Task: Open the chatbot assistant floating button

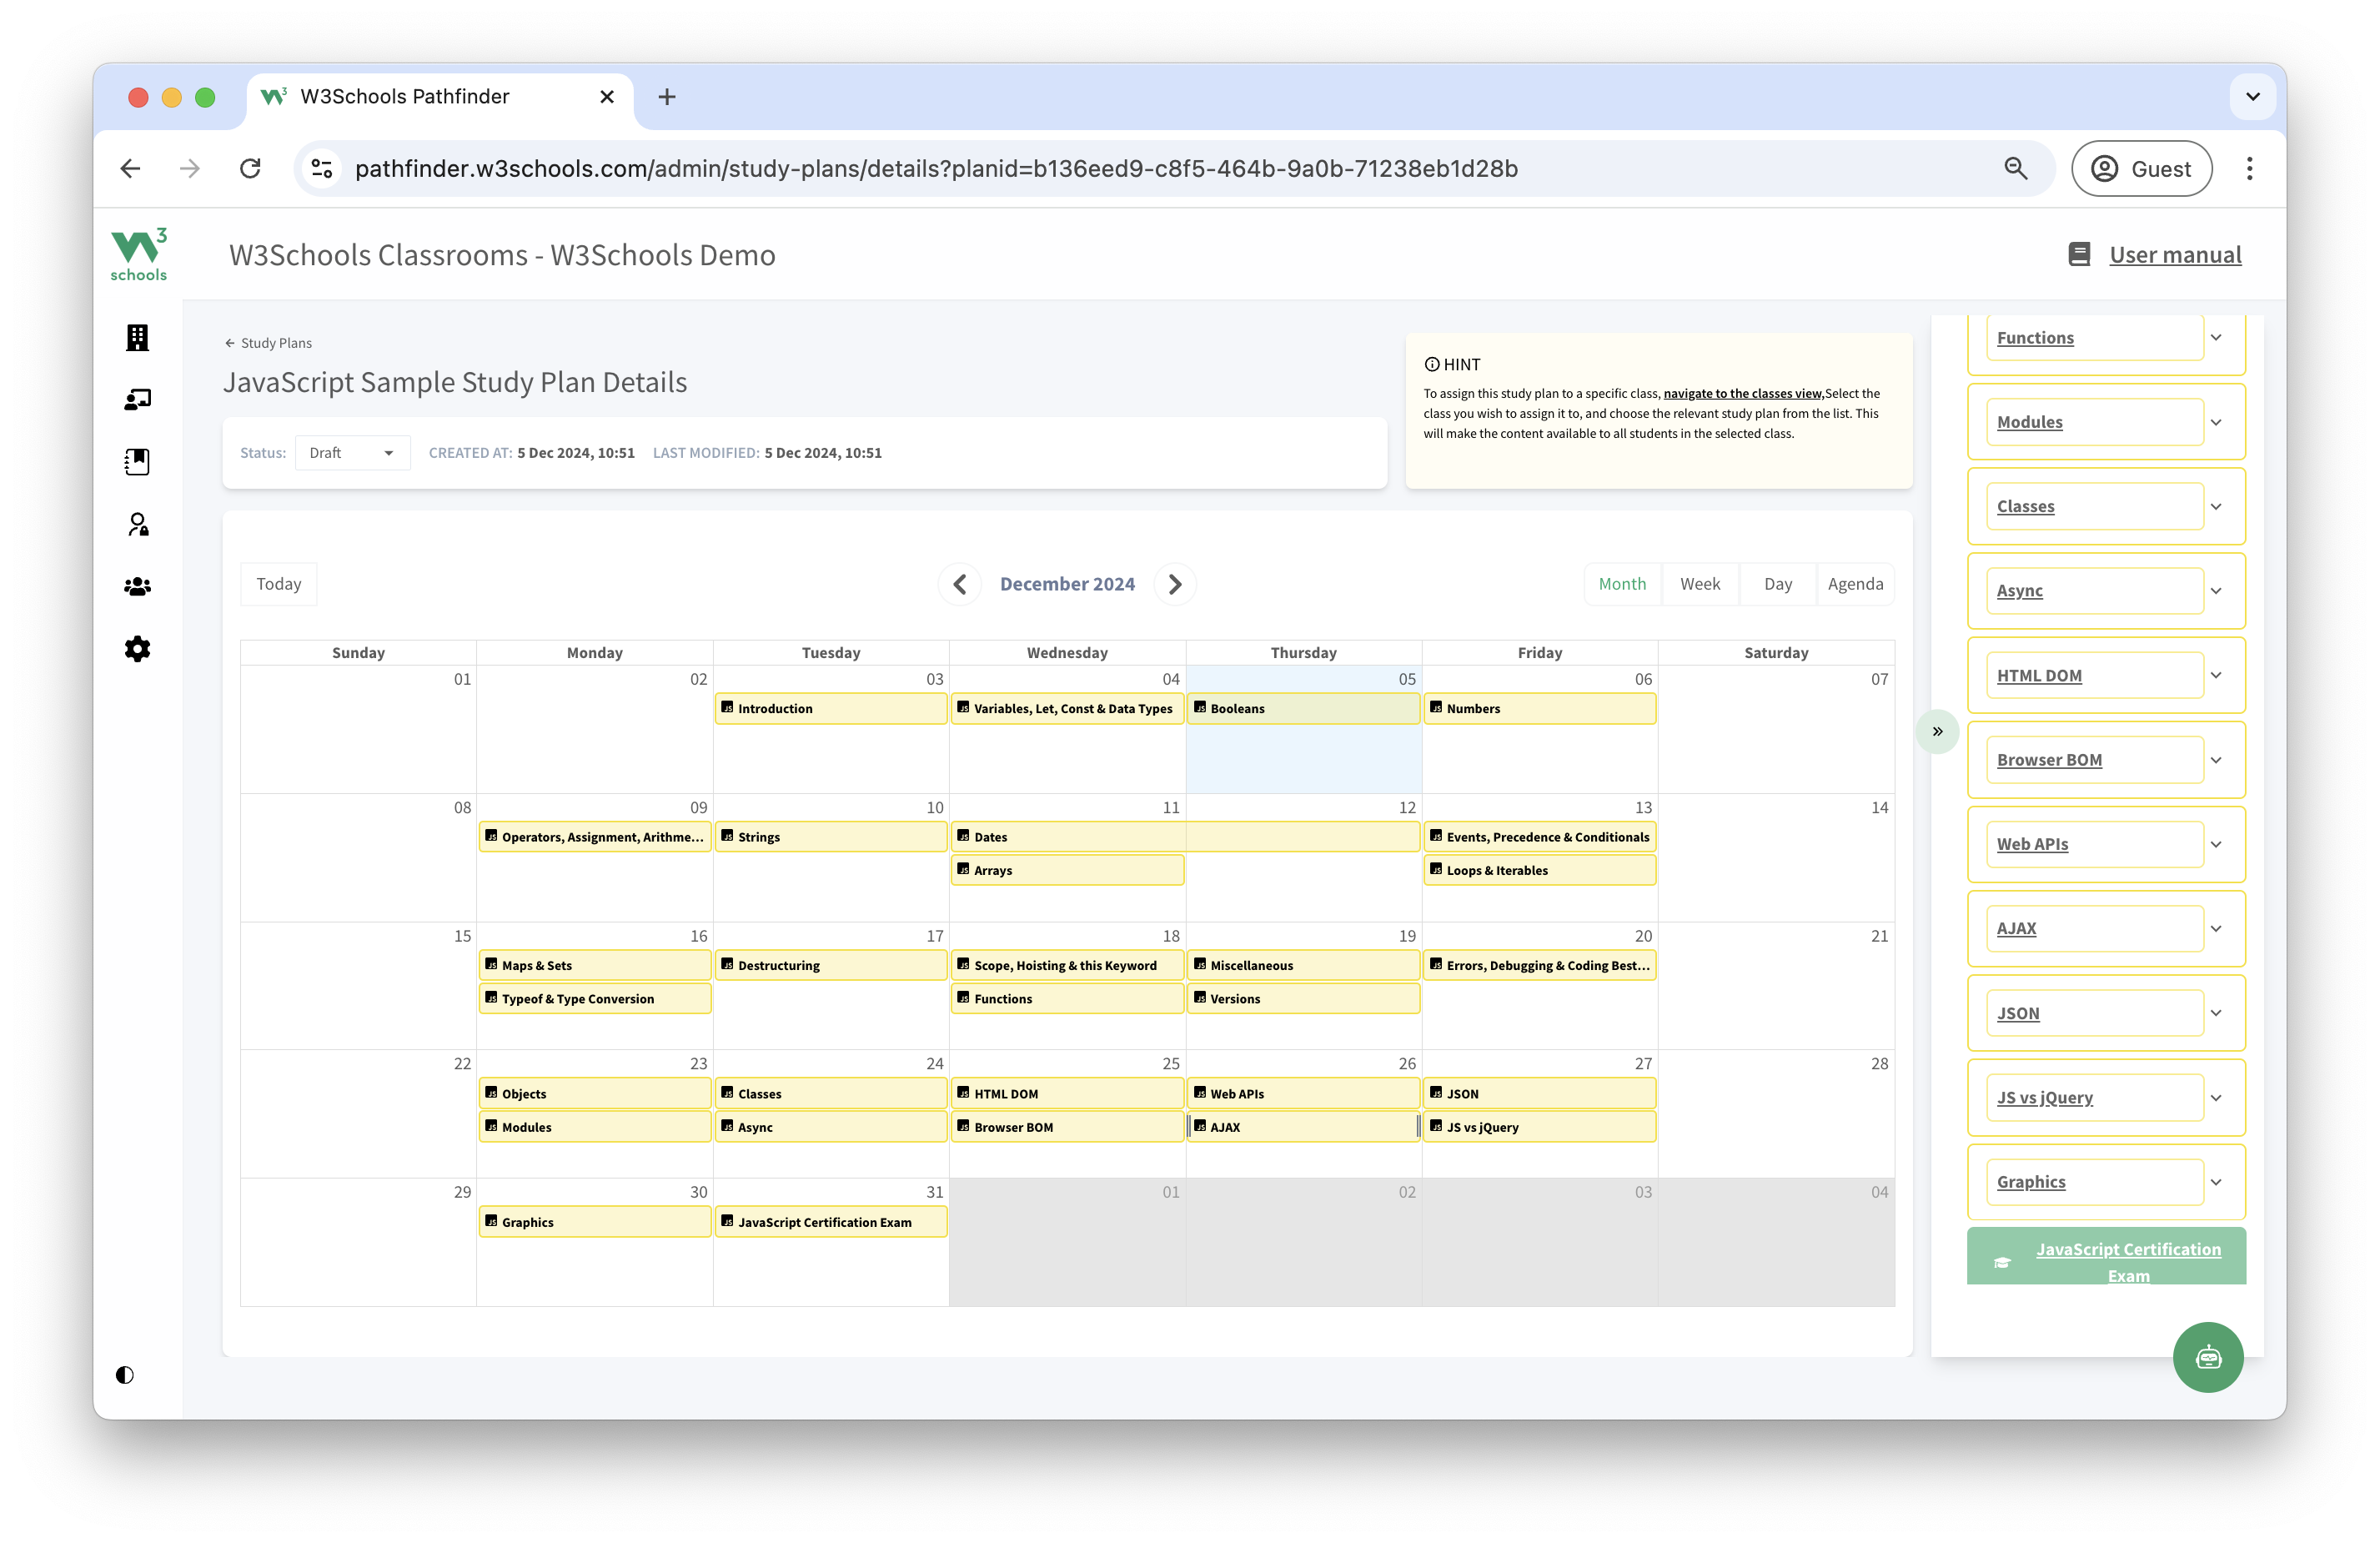Action: [x=2207, y=1357]
